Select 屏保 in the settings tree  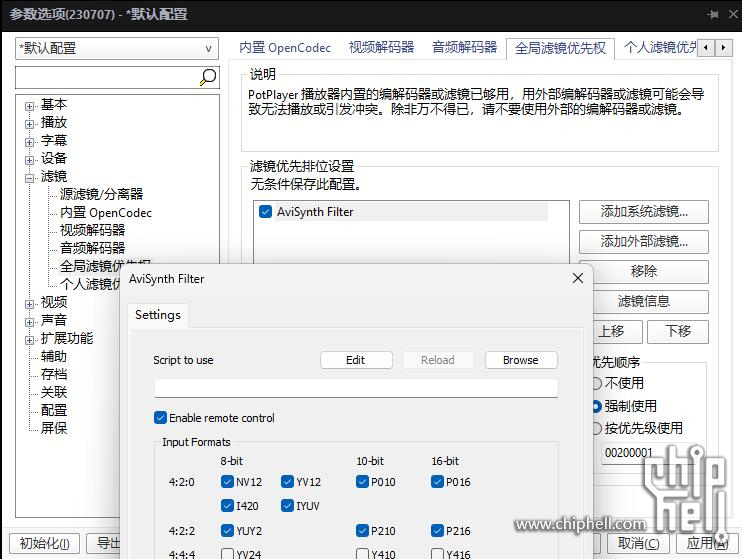point(53,428)
